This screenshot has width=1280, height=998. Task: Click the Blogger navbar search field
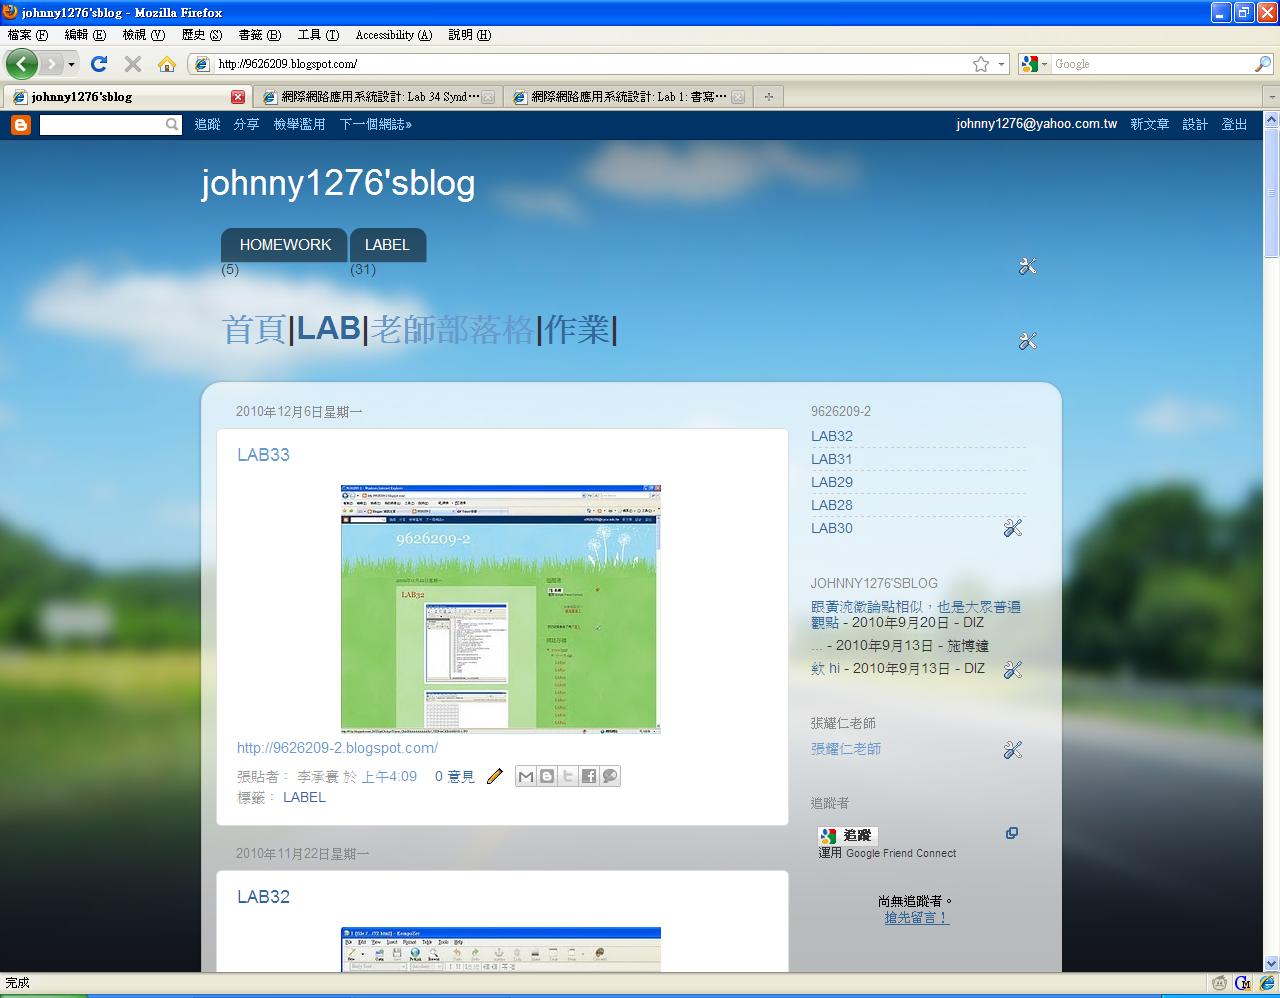[x=102, y=125]
